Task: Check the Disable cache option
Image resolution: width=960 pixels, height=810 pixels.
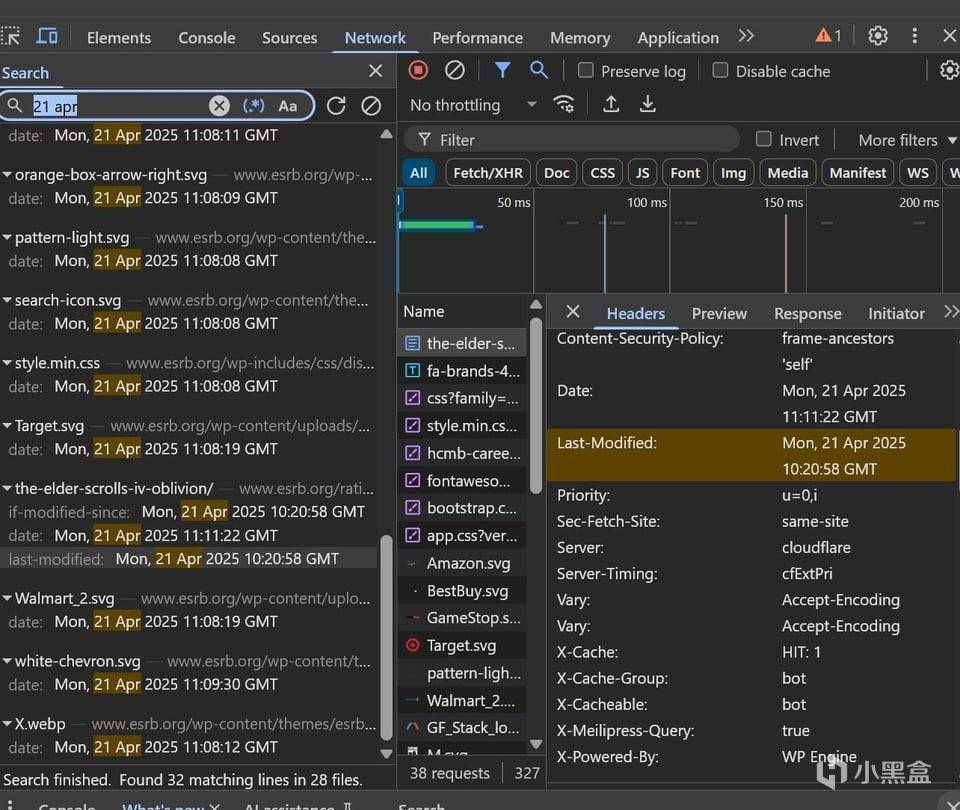Action: [x=720, y=70]
